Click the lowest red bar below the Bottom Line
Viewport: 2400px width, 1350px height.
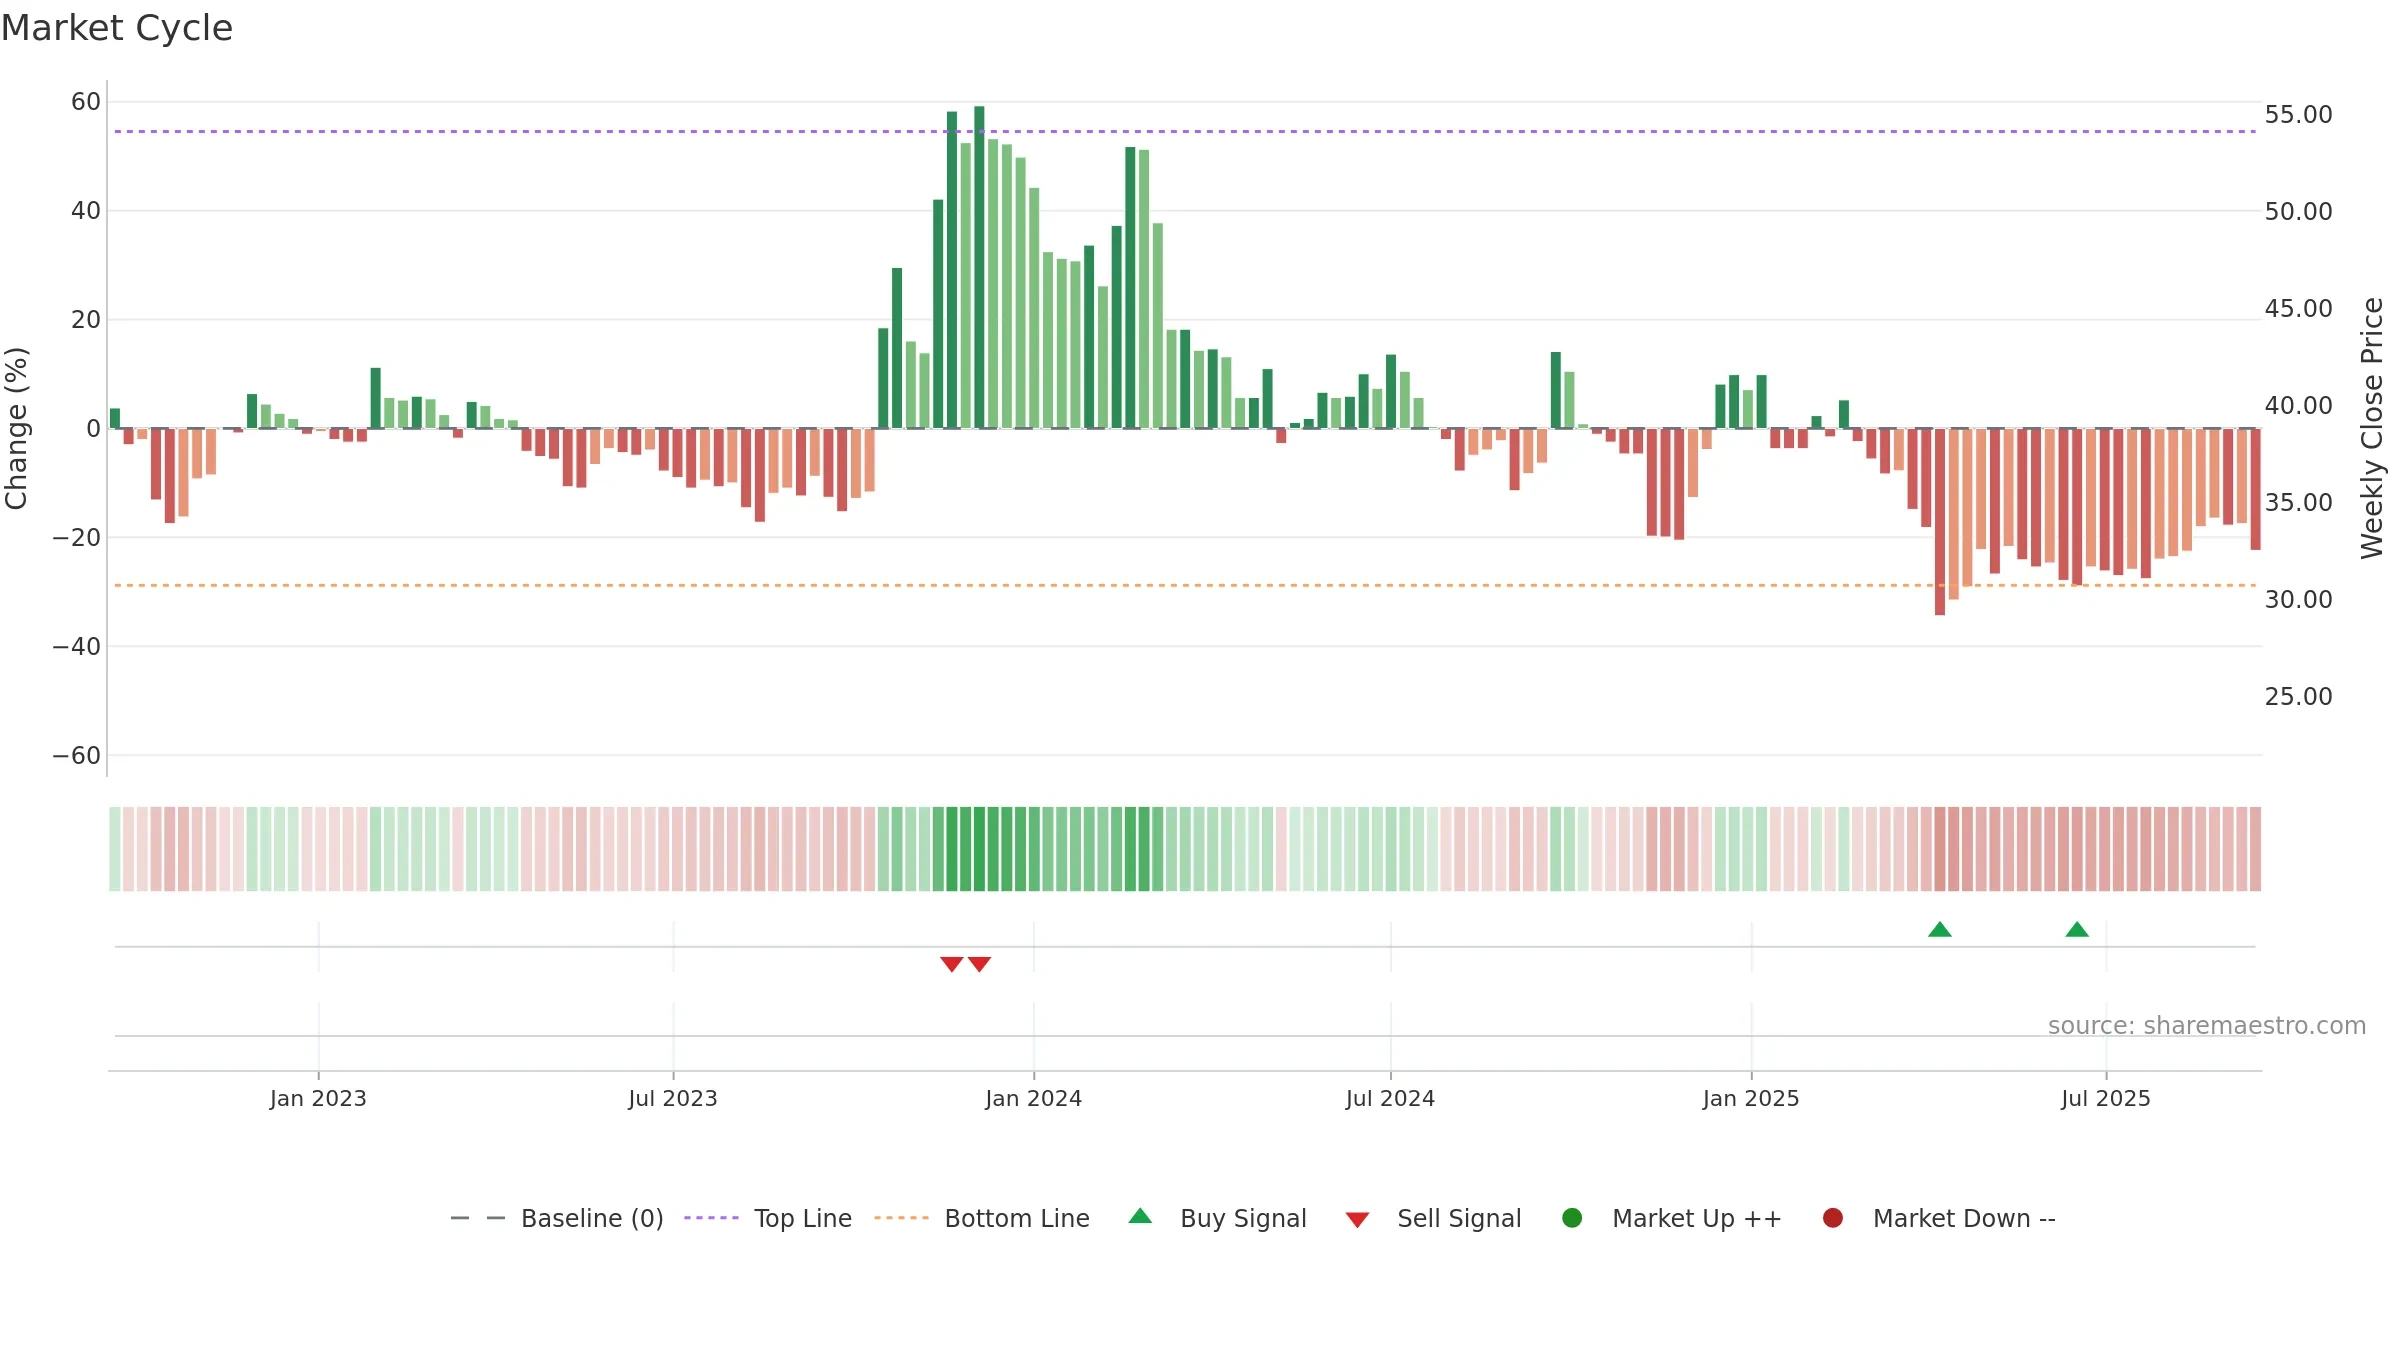(x=1940, y=522)
